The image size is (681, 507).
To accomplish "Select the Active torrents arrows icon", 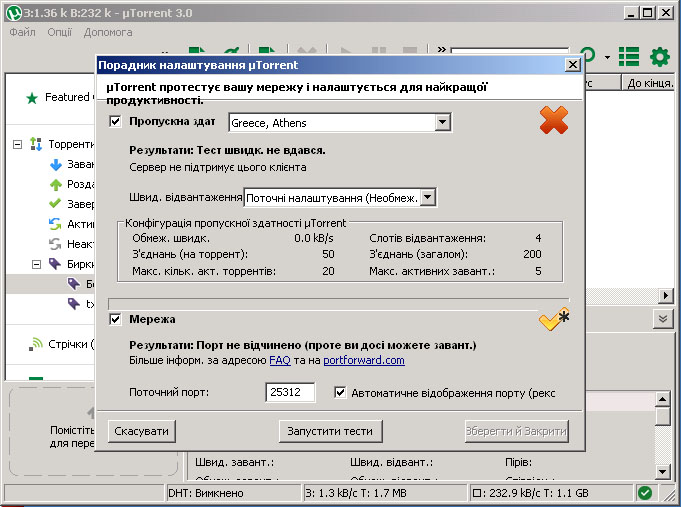I will point(55,224).
